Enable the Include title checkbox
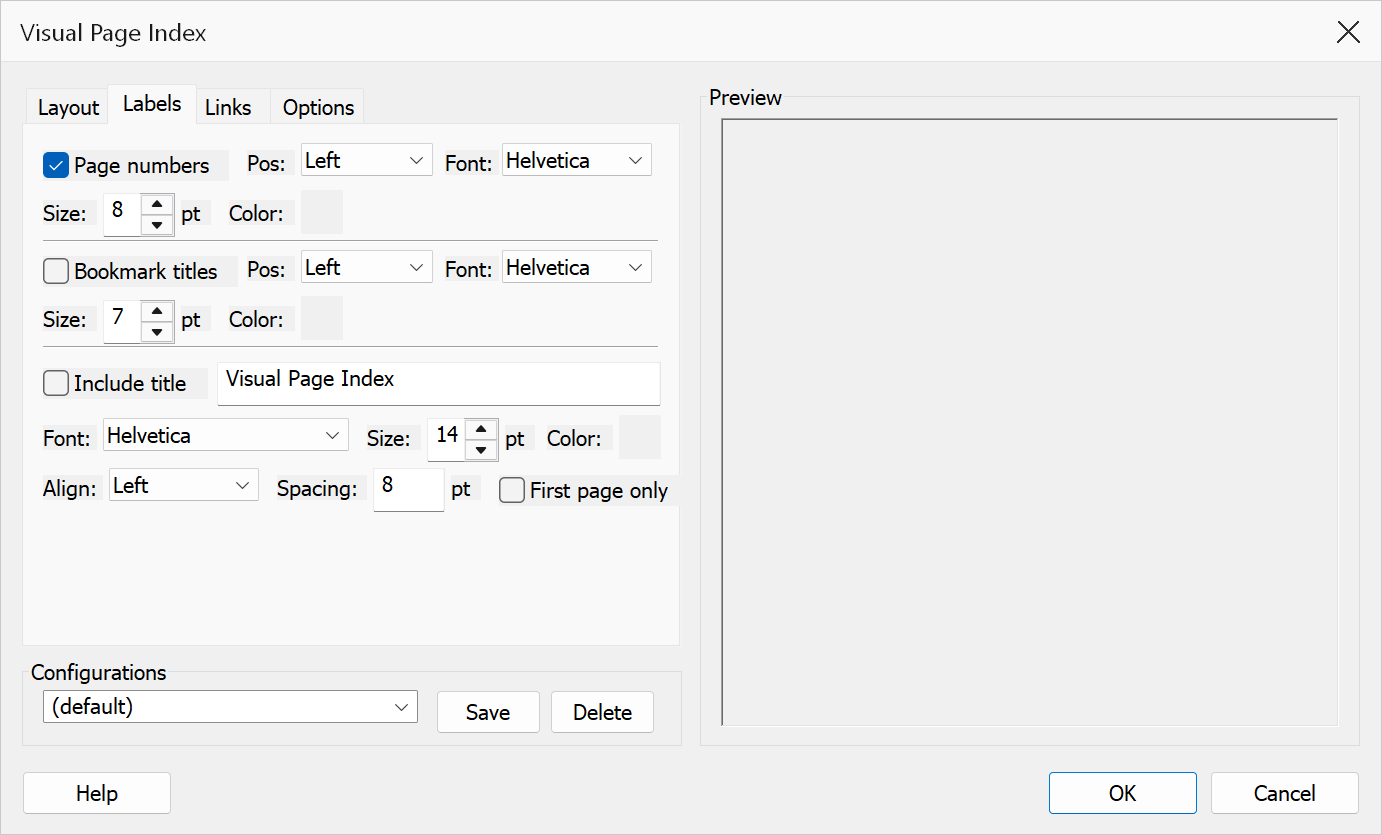Image resolution: width=1382 pixels, height=835 pixels. pos(56,383)
